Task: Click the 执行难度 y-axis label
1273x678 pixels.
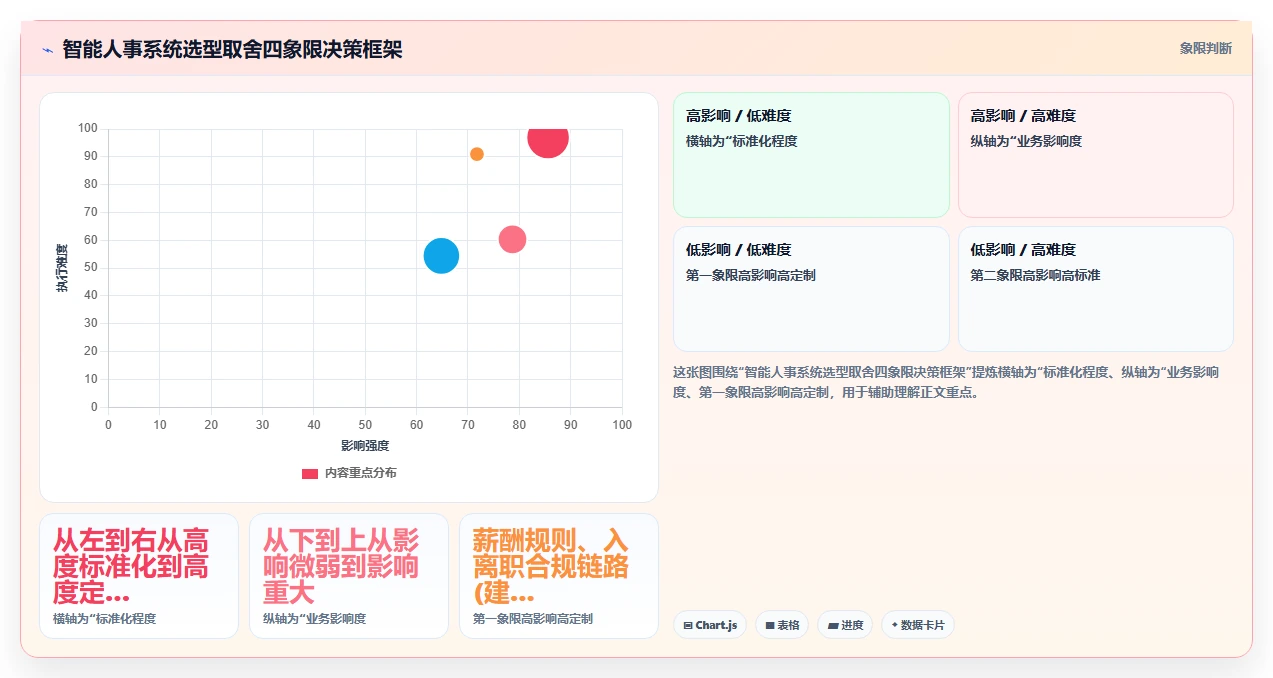Action: [x=62, y=268]
